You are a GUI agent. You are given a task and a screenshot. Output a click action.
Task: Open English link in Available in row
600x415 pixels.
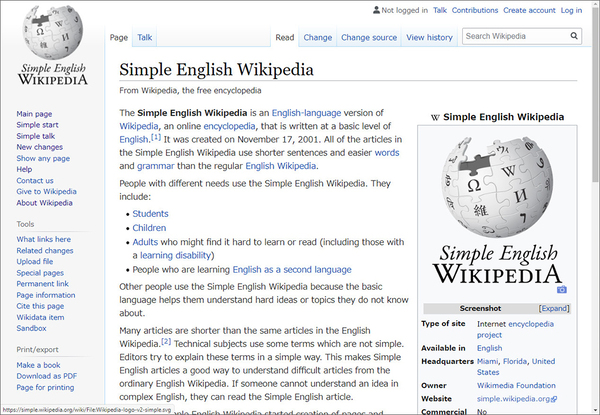pos(489,348)
